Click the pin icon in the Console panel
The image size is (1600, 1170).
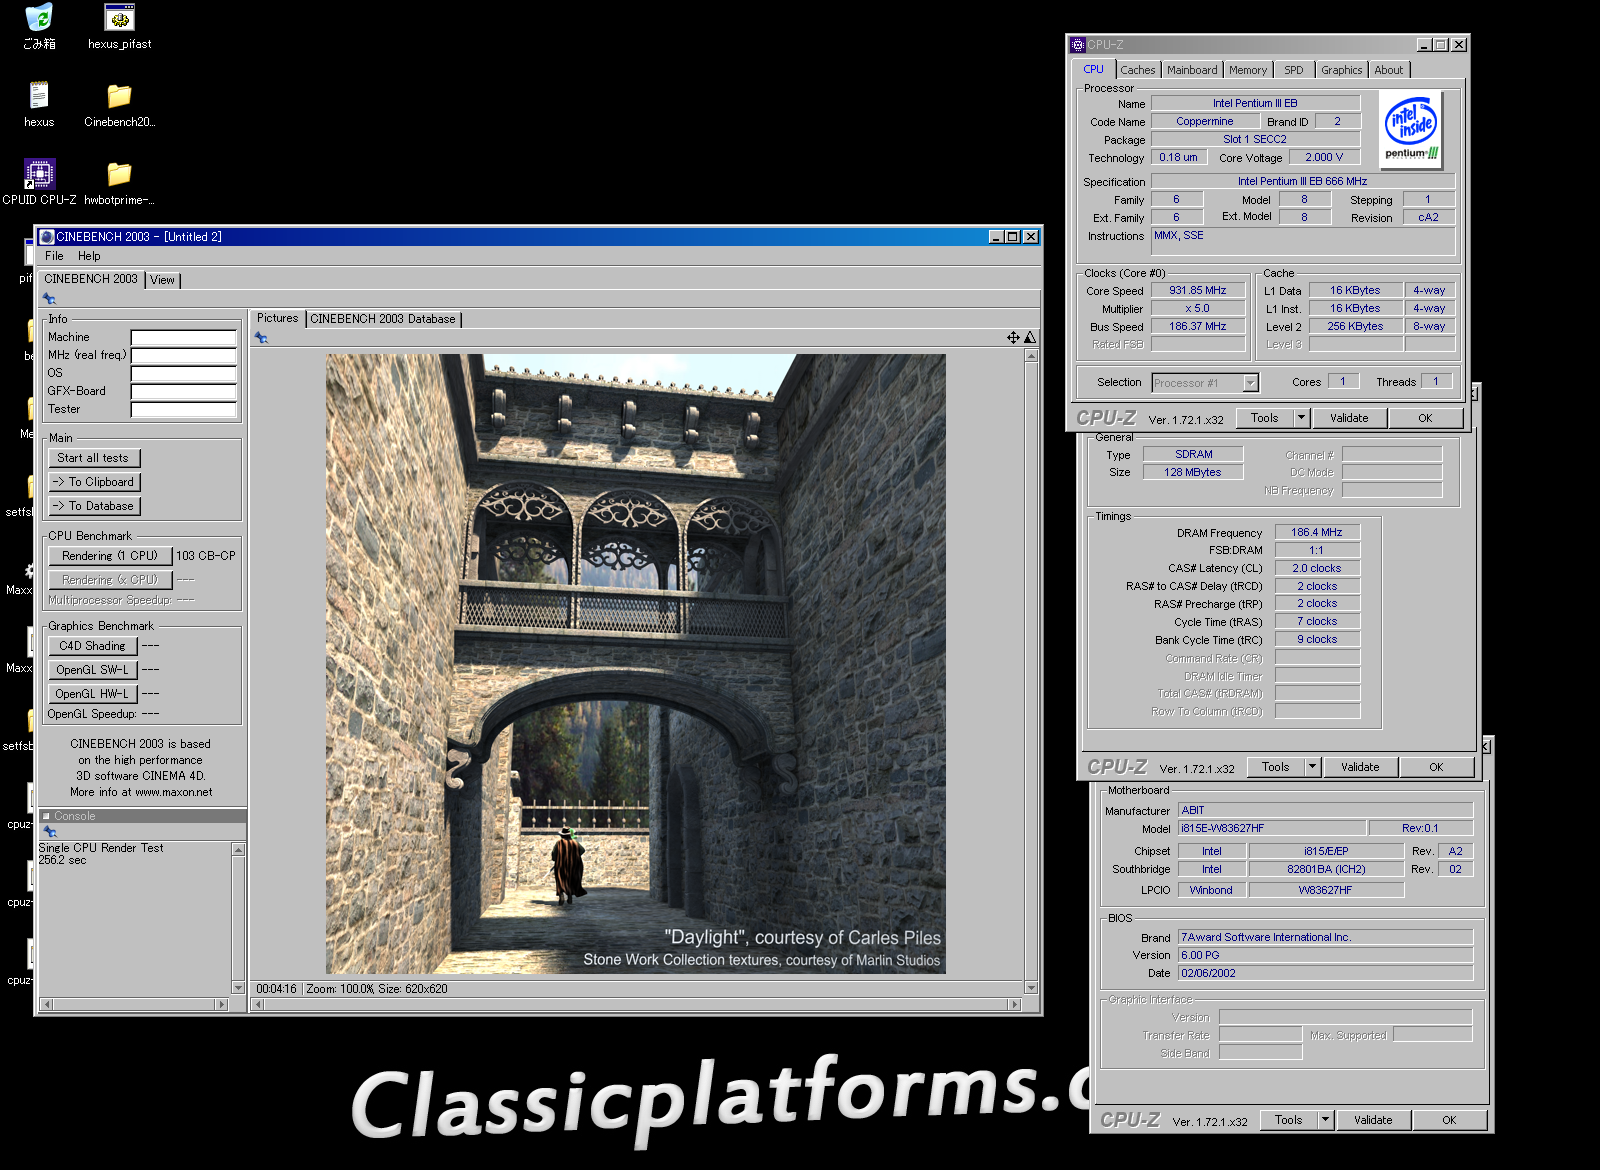pyautogui.click(x=51, y=832)
